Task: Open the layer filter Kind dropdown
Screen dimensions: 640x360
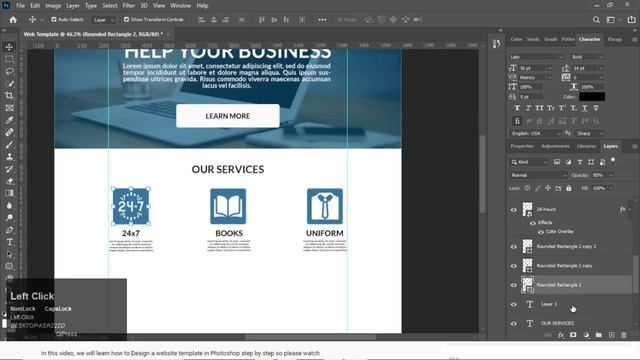Action: (529, 162)
